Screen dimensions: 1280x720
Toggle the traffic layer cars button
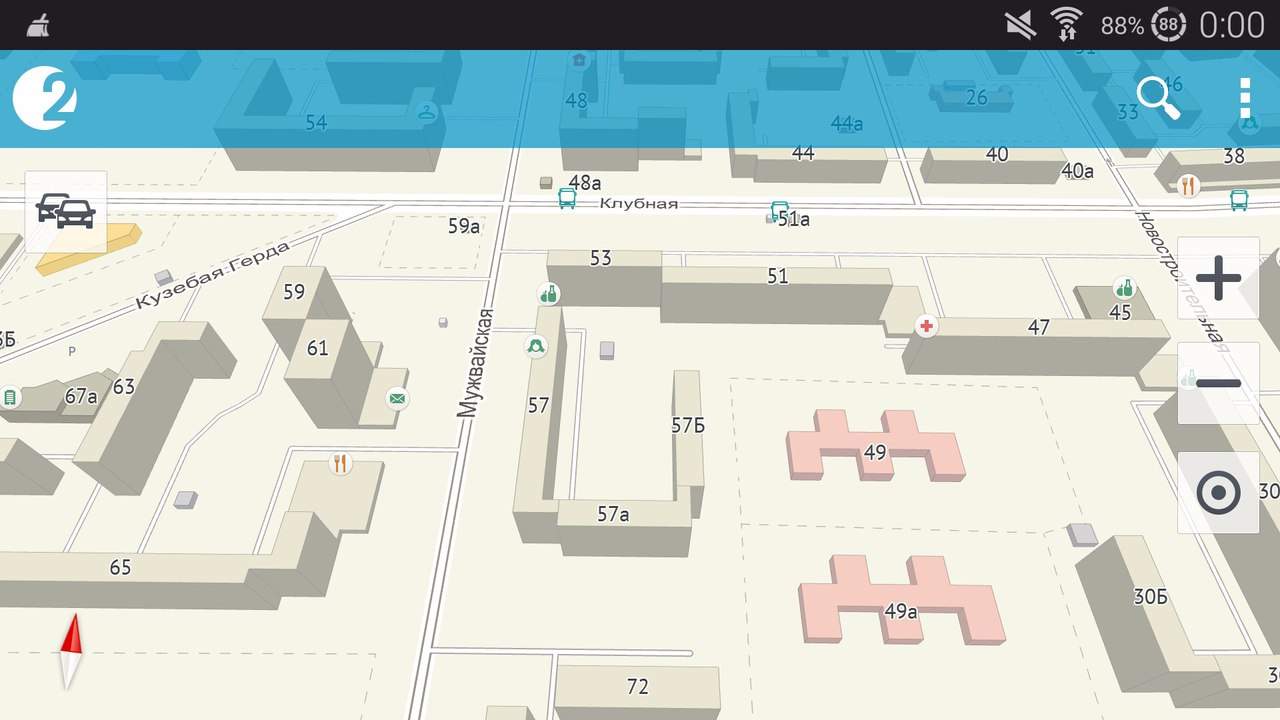tap(66, 211)
